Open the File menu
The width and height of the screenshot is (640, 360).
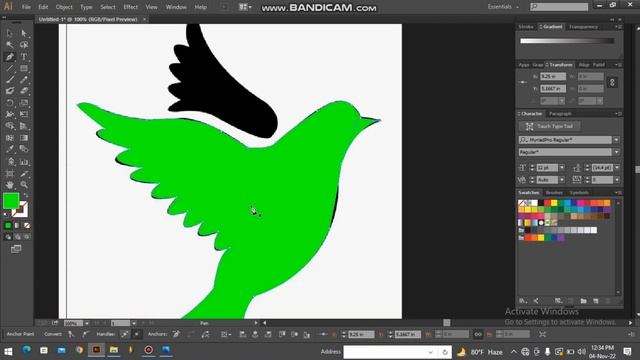point(26,7)
